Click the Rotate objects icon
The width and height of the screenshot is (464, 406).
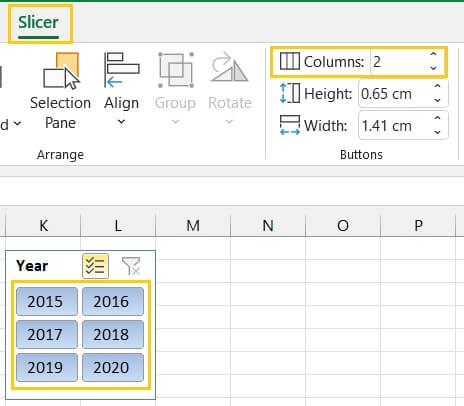tap(230, 67)
